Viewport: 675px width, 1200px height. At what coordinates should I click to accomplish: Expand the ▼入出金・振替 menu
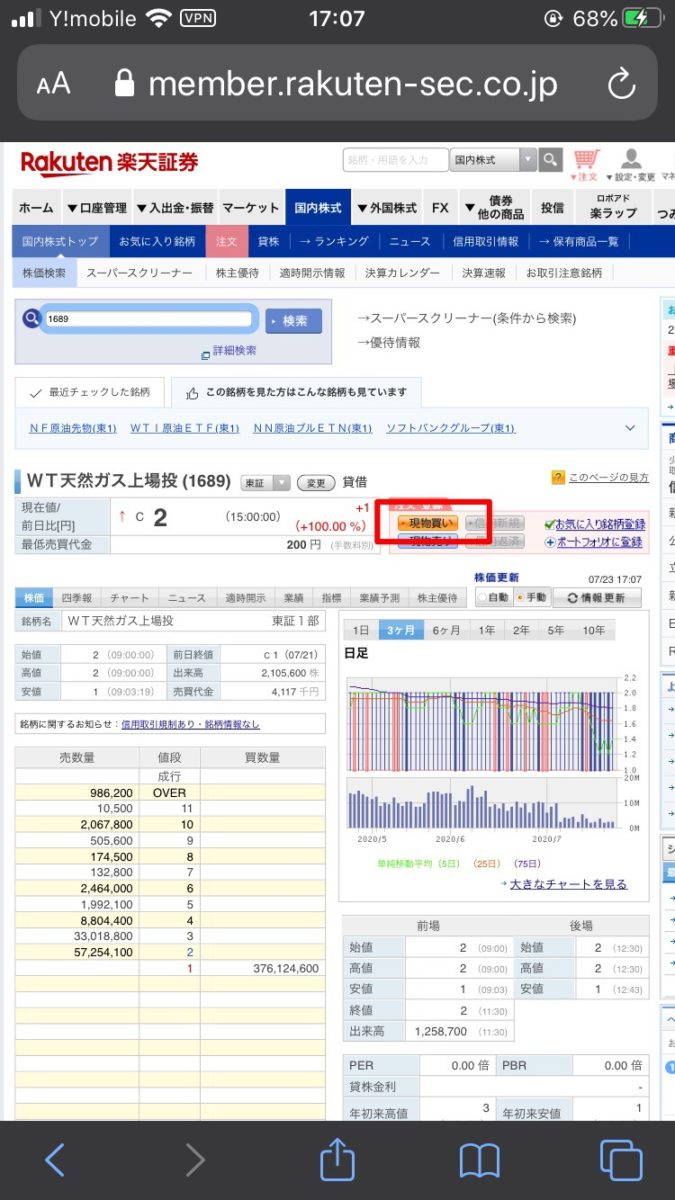click(x=175, y=208)
